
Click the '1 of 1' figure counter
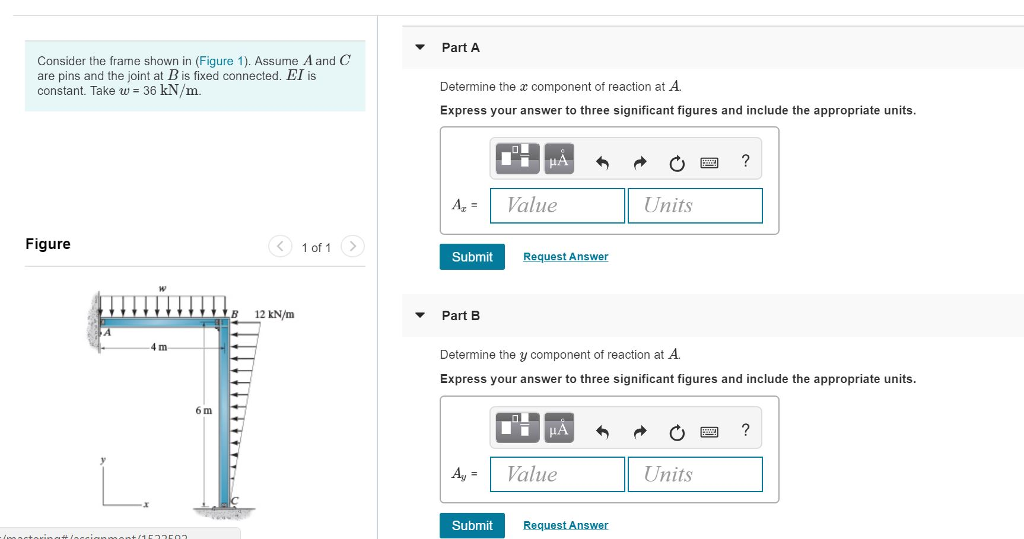pos(316,248)
